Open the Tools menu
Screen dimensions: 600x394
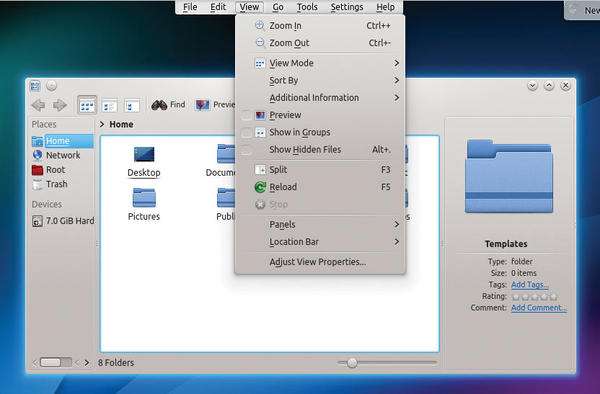(x=307, y=7)
